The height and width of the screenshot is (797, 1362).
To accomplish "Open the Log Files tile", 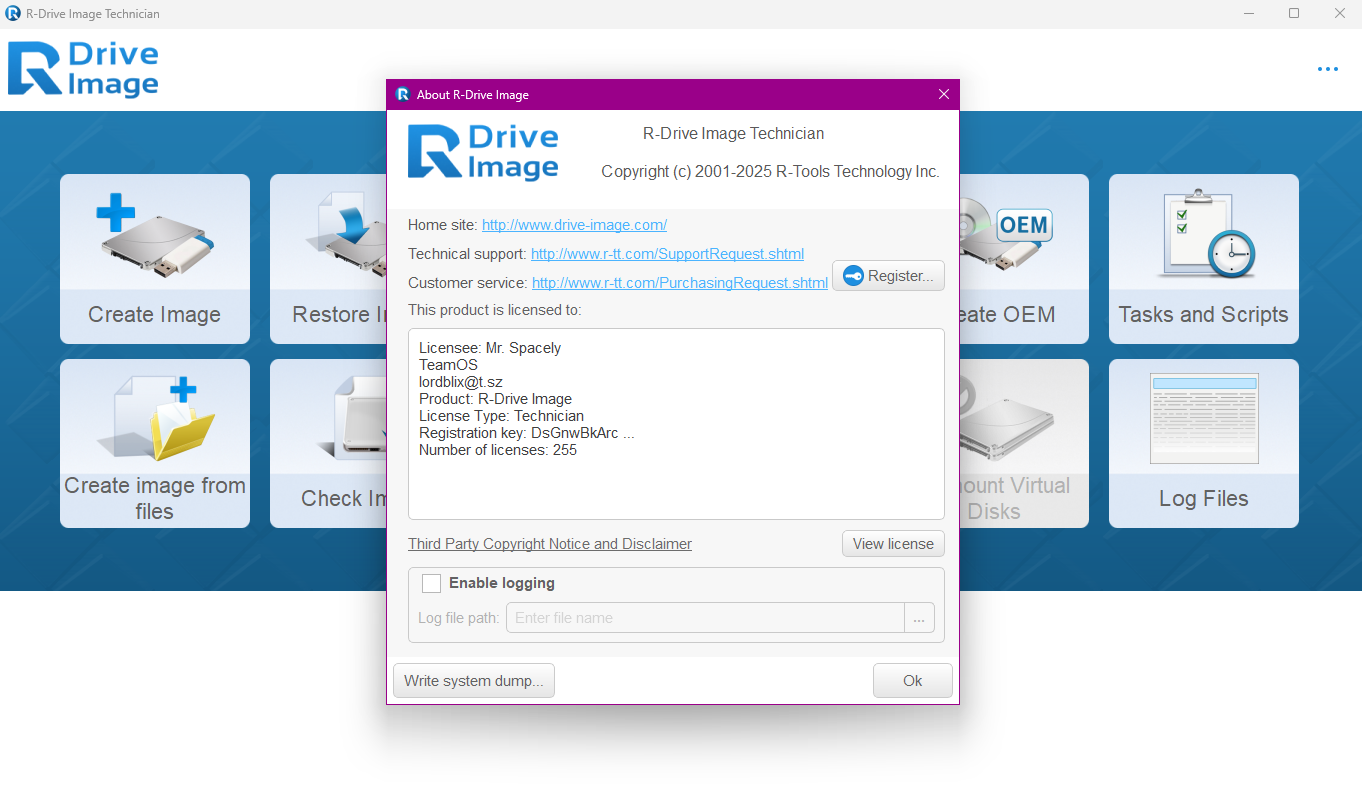I will click(x=1203, y=443).
